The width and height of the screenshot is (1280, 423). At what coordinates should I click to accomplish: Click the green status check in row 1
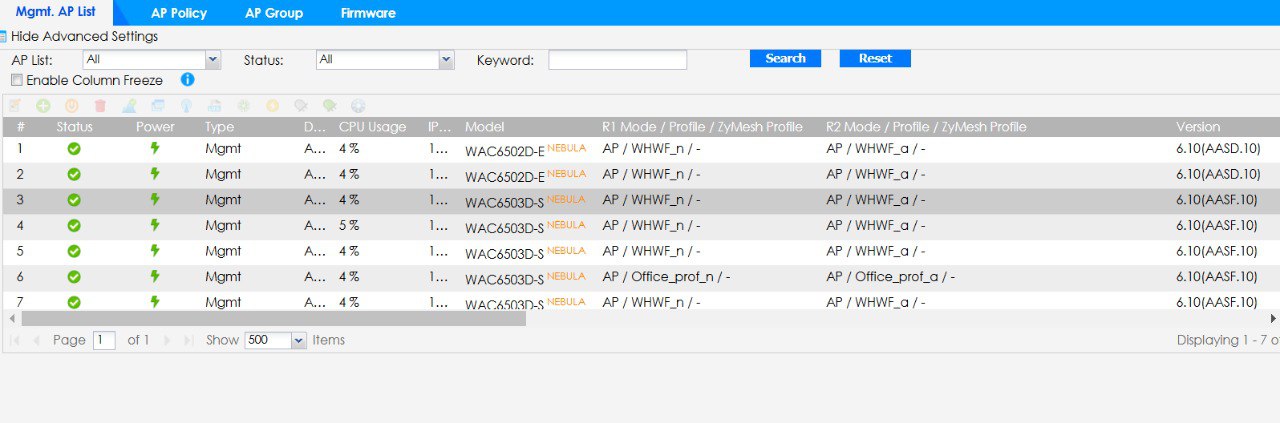coord(74,149)
